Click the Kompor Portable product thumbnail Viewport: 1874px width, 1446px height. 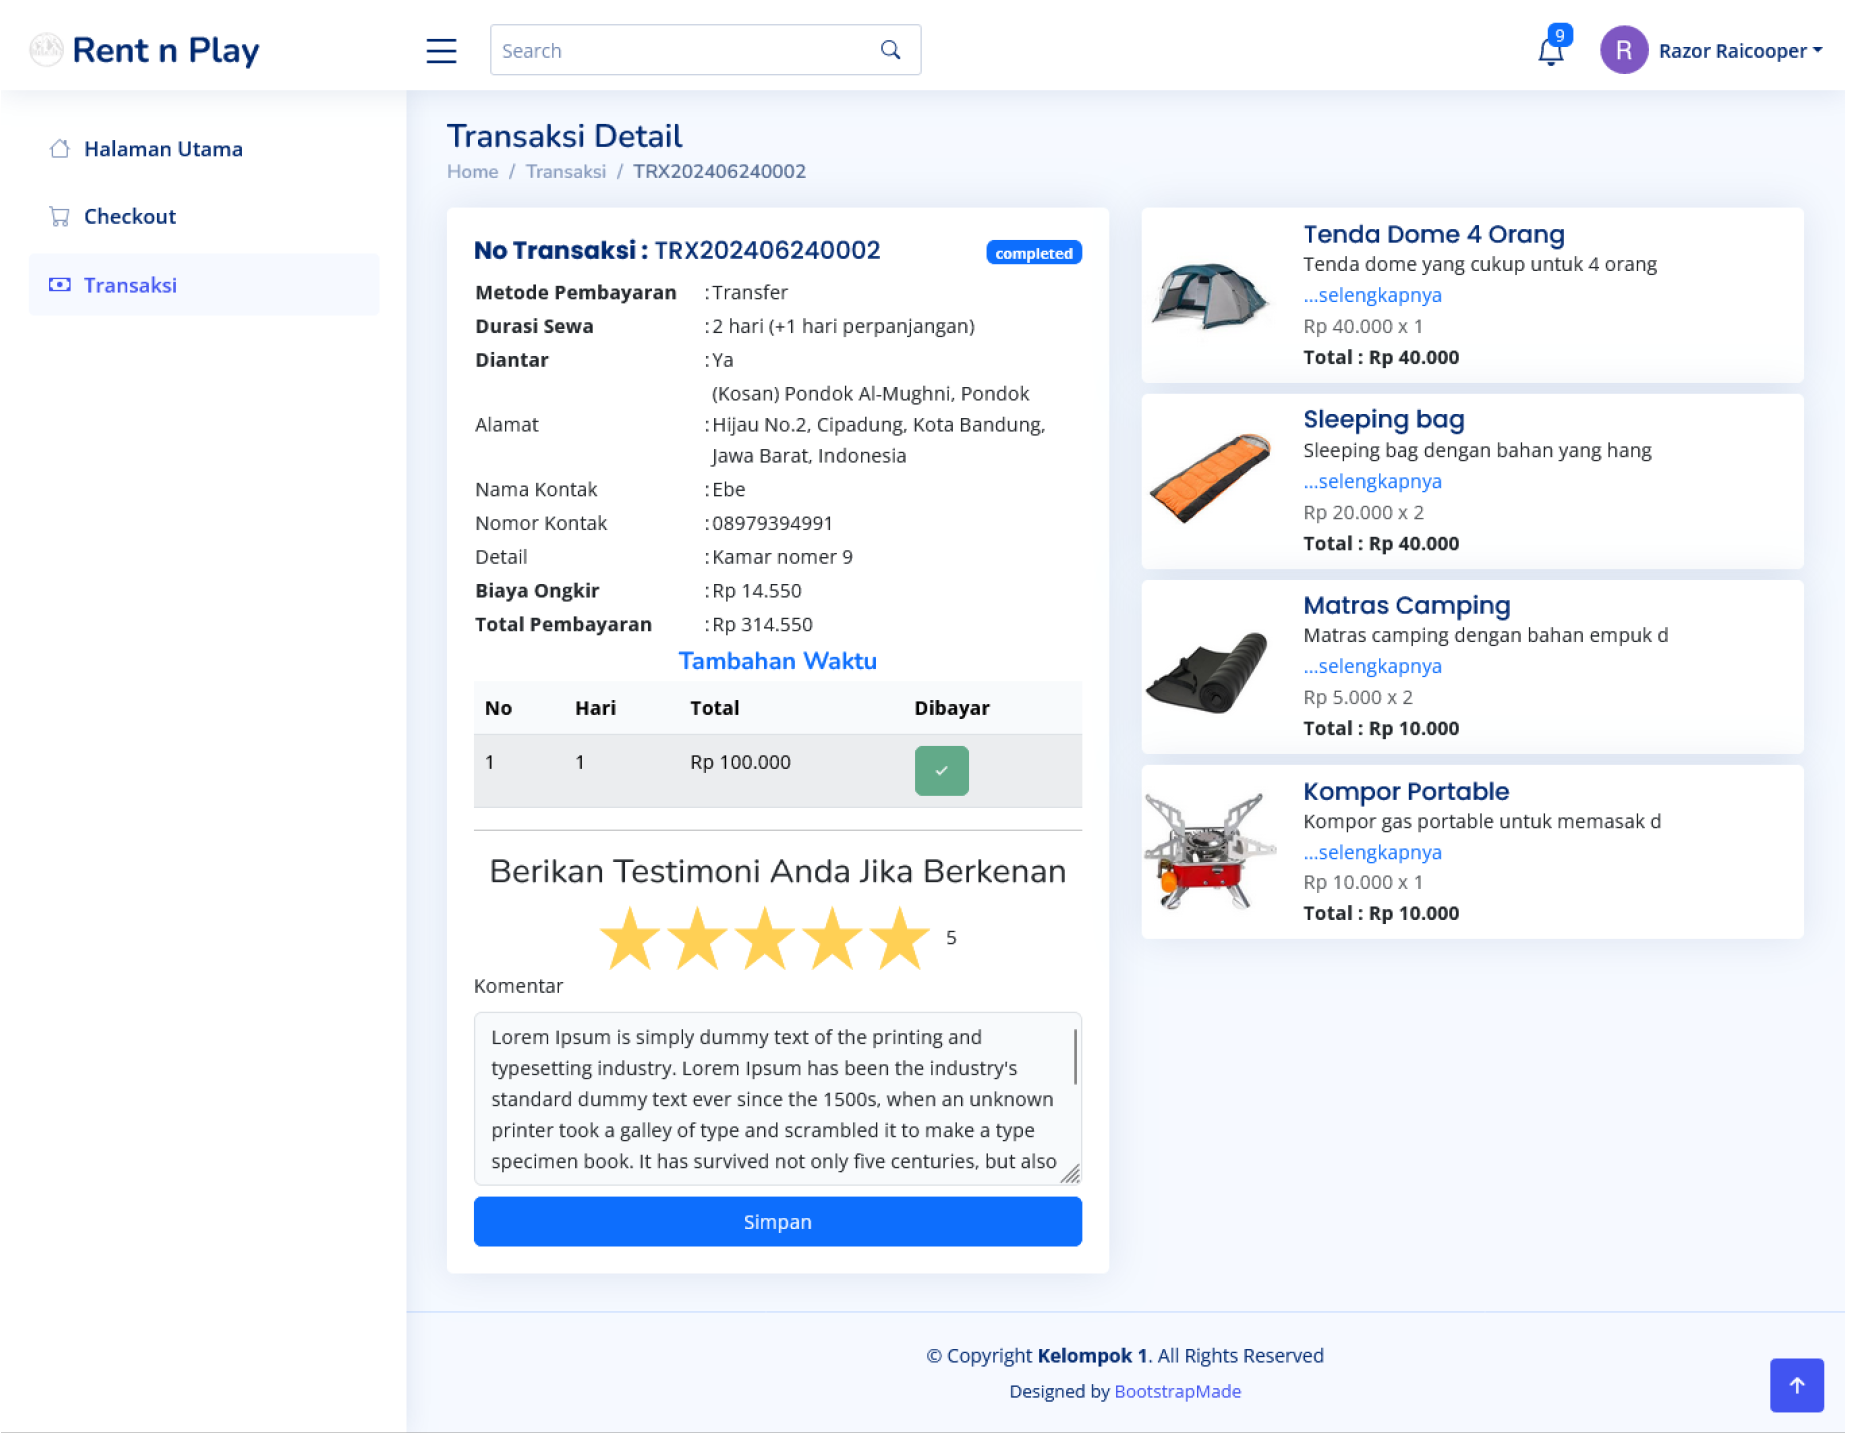tap(1210, 852)
